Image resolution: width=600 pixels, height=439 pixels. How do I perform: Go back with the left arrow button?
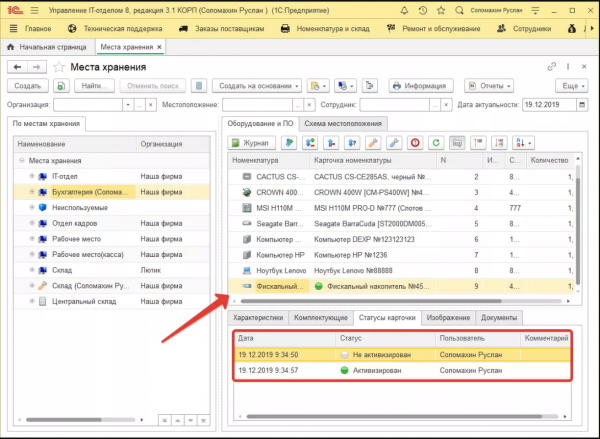coord(17,67)
